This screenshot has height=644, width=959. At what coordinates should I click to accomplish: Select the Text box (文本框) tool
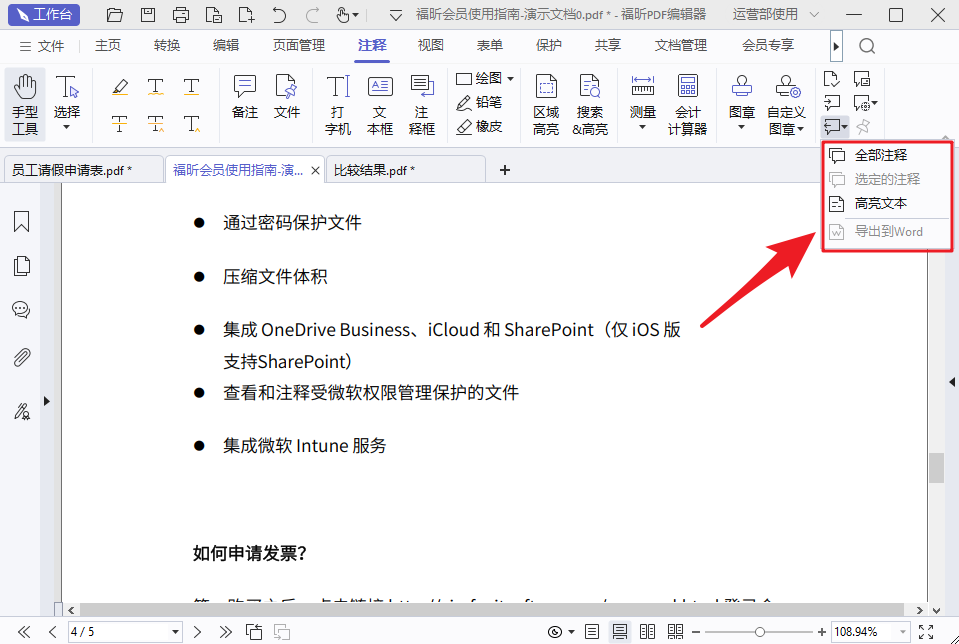click(x=380, y=104)
